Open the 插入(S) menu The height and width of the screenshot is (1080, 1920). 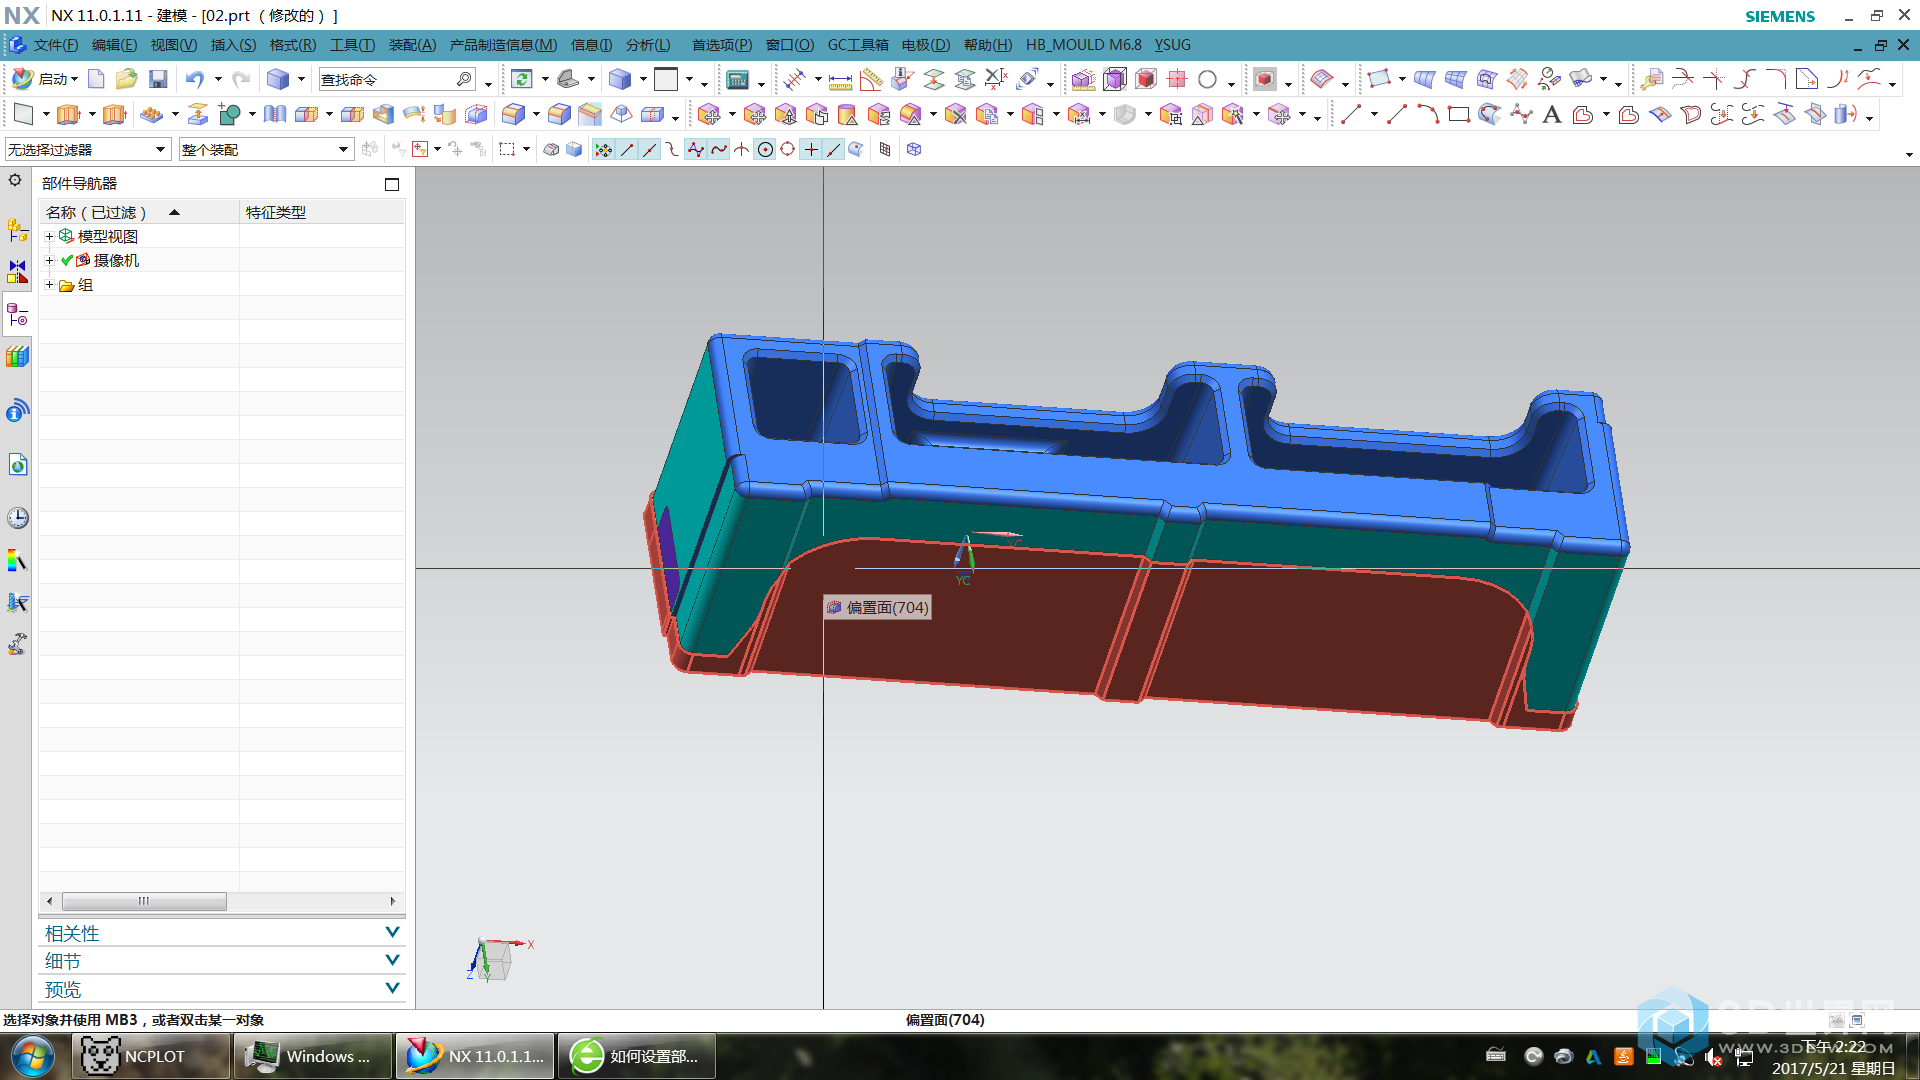pyautogui.click(x=233, y=45)
